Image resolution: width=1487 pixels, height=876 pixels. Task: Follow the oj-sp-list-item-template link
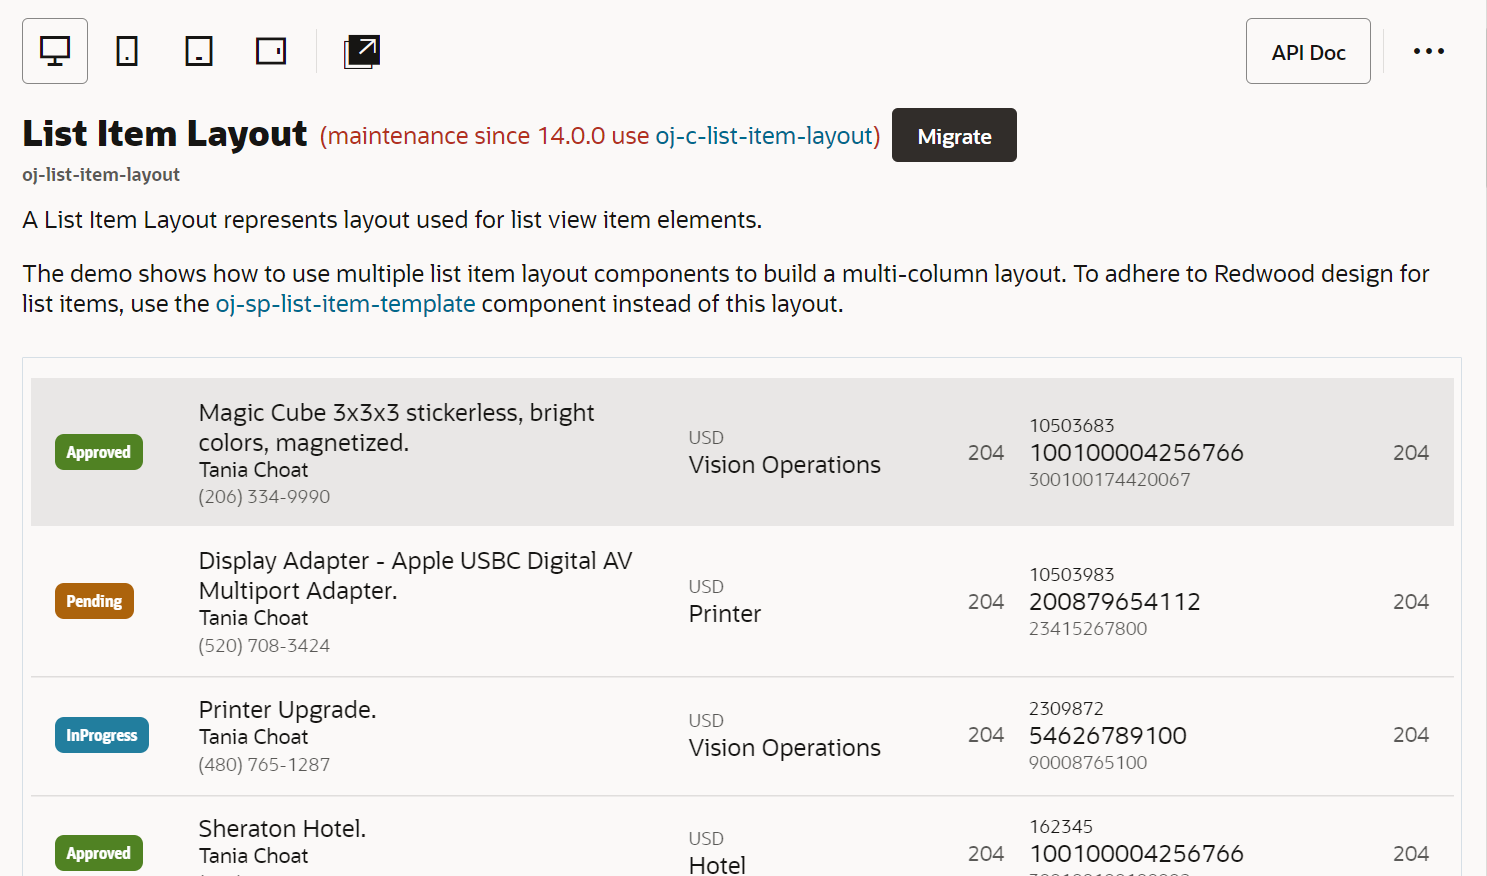(345, 303)
